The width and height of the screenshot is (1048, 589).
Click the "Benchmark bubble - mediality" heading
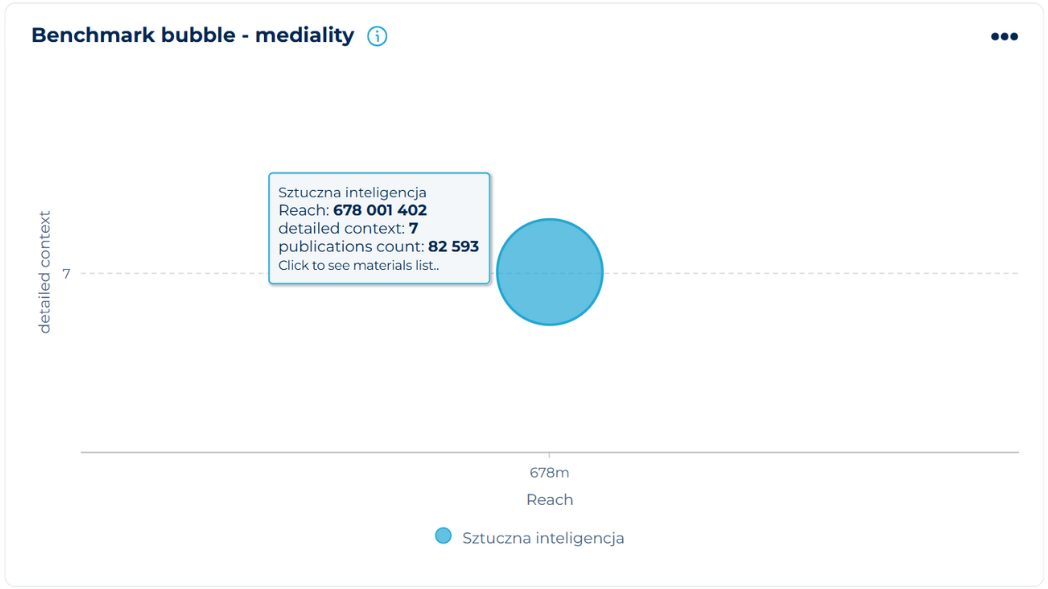click(x=192, y=35)
